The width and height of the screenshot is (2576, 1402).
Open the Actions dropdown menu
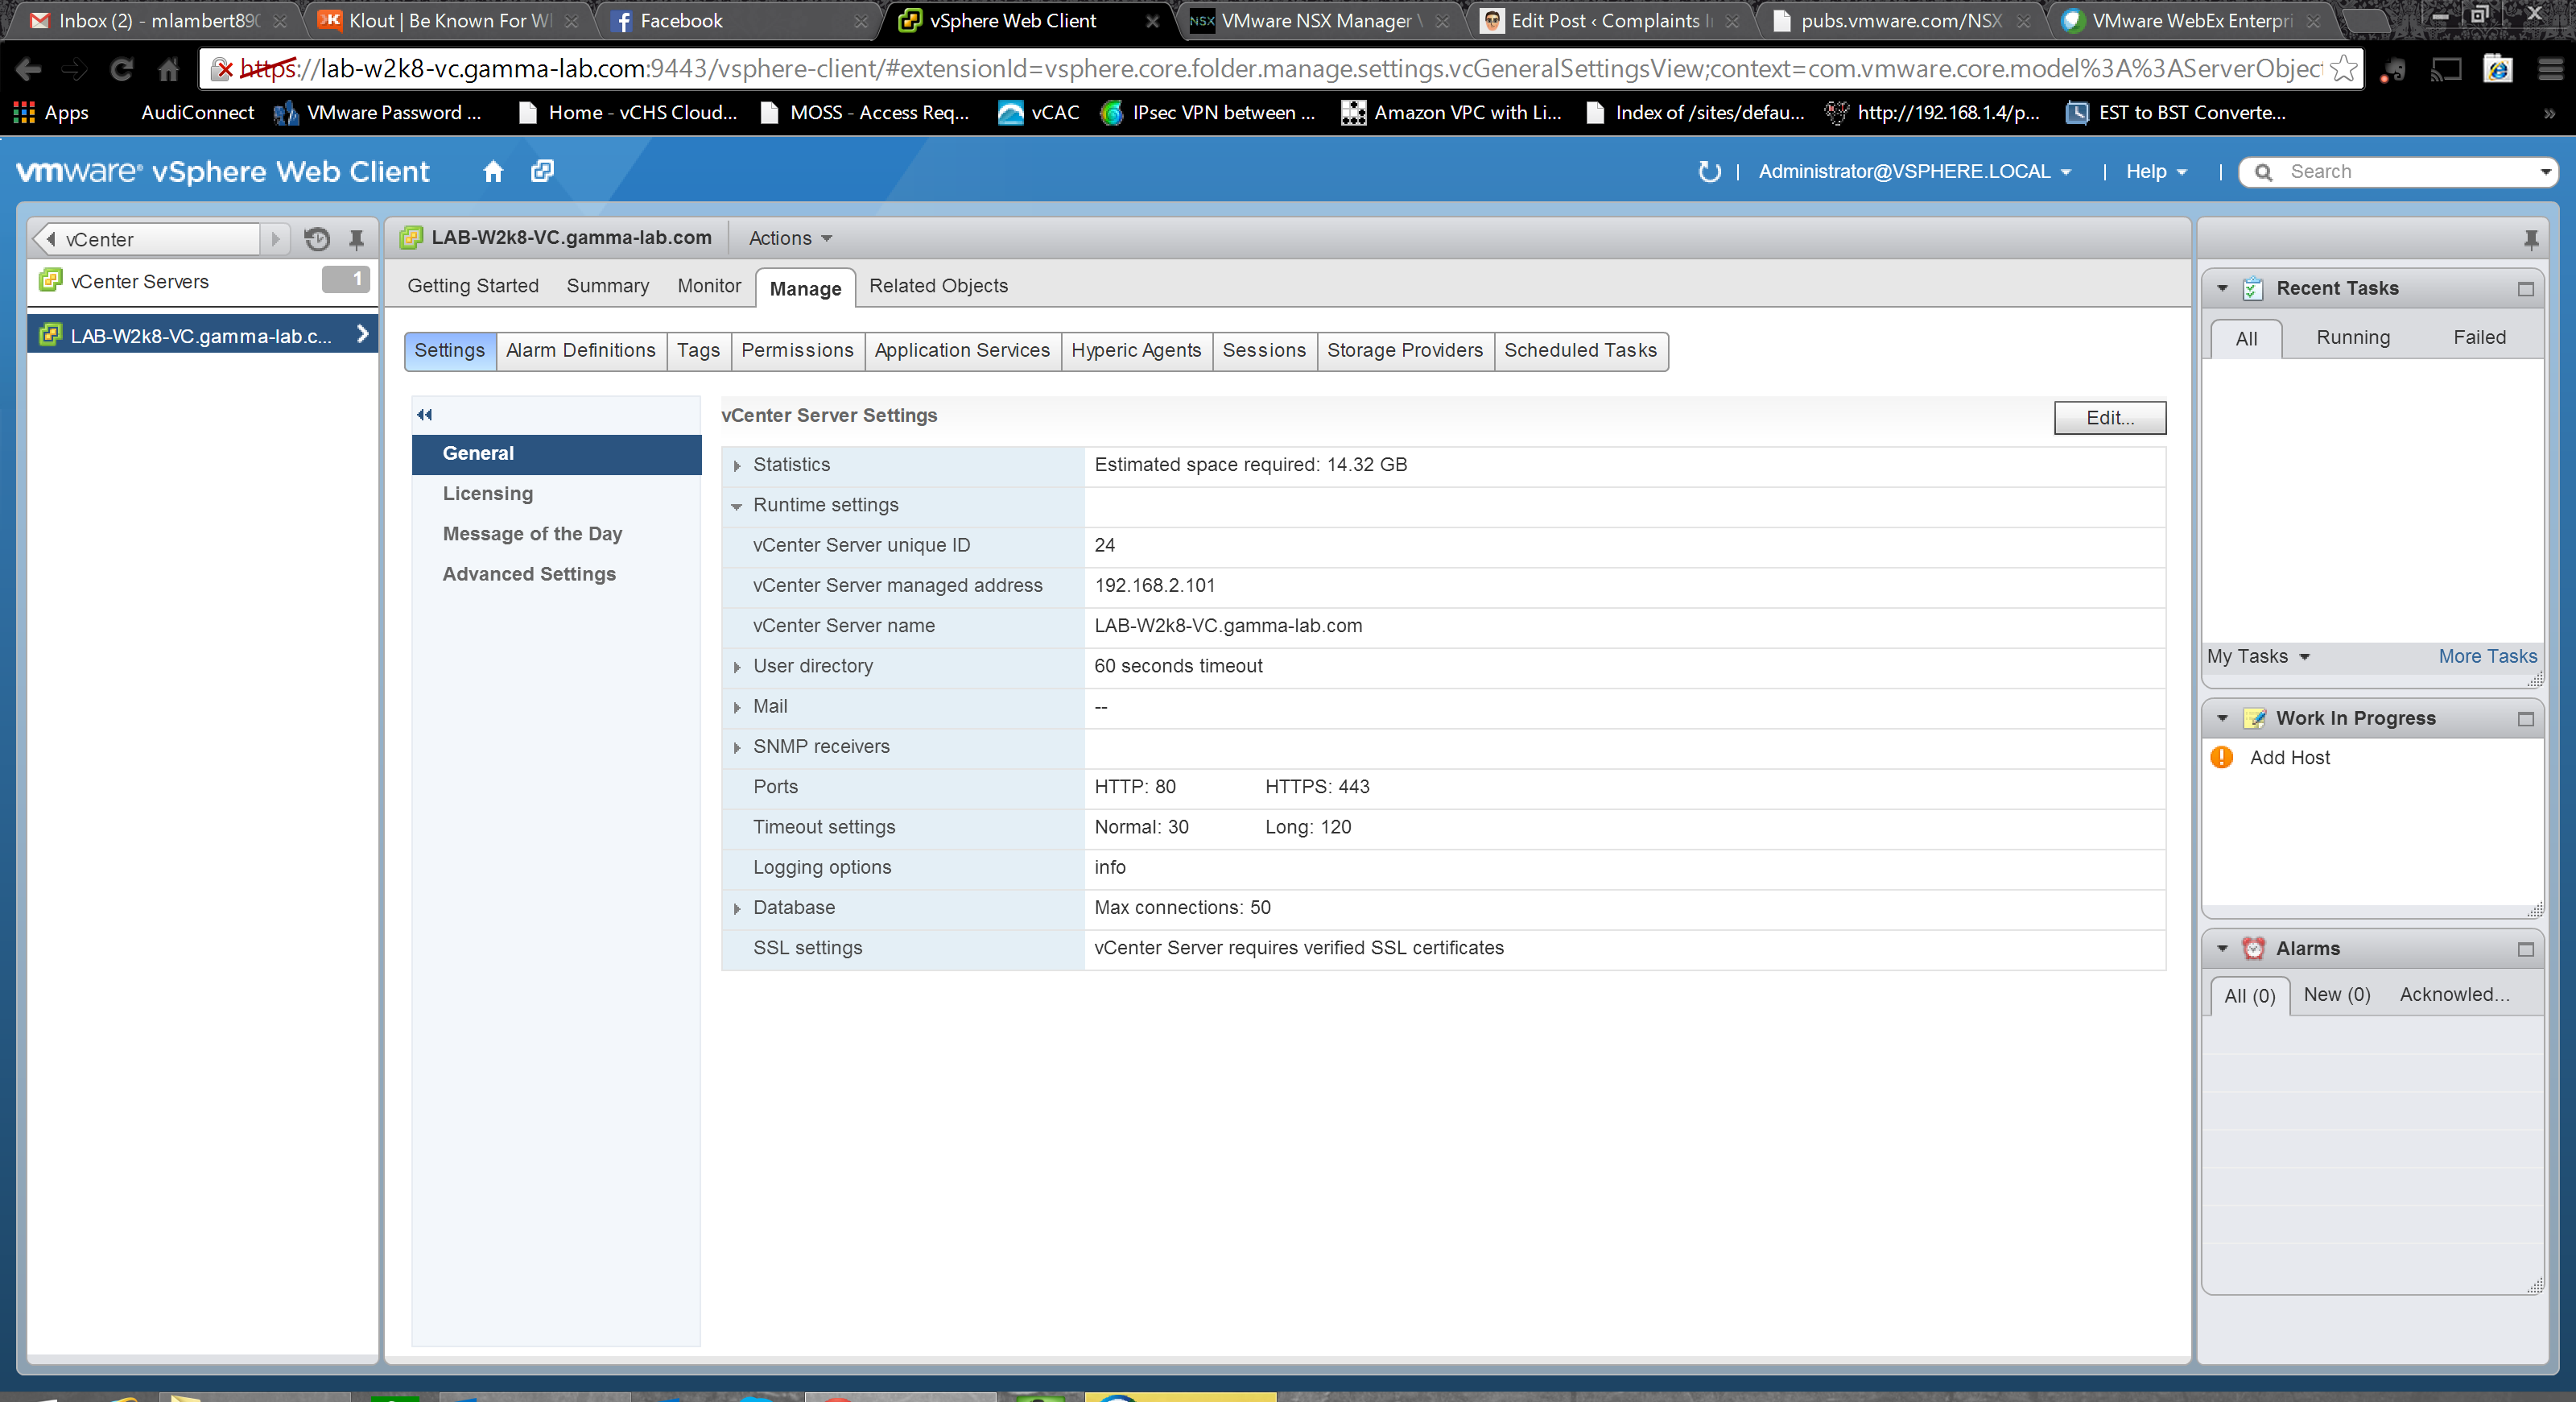[790, 238]
